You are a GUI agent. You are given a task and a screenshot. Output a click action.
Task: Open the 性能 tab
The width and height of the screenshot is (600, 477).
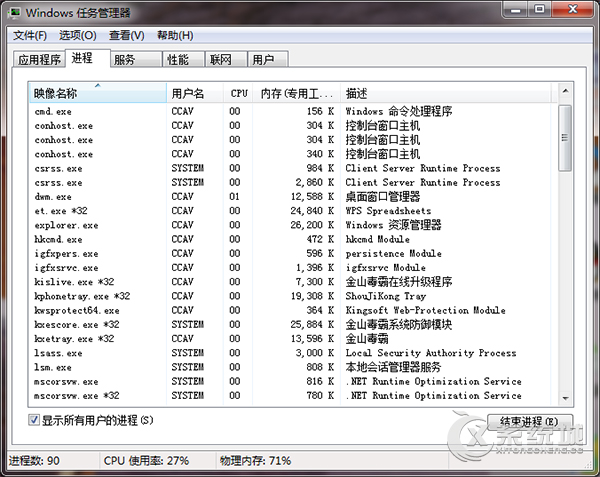184,60
